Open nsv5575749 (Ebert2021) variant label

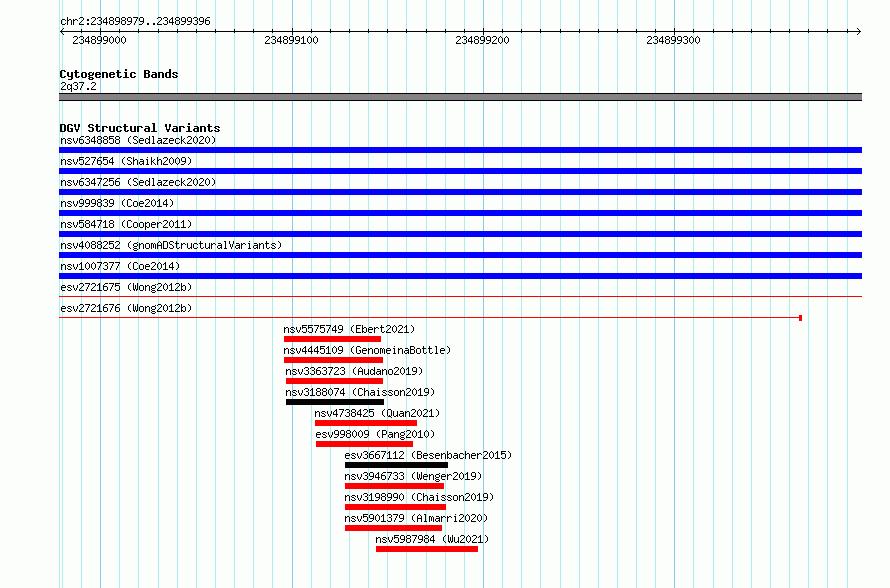pos(349,329)
